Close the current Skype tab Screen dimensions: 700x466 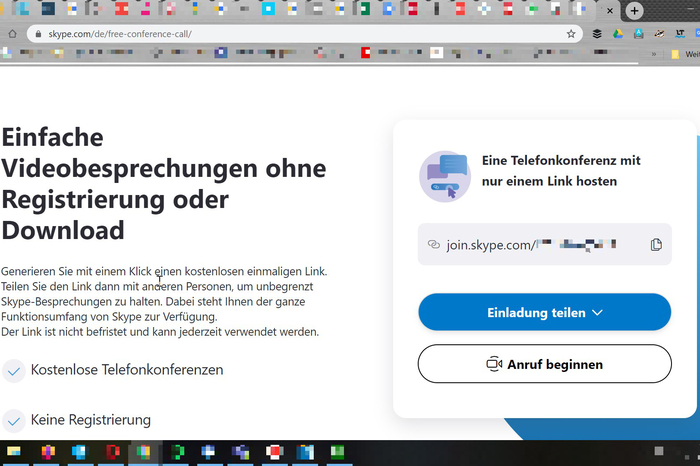pyautogui.click(x=610, y=11)
